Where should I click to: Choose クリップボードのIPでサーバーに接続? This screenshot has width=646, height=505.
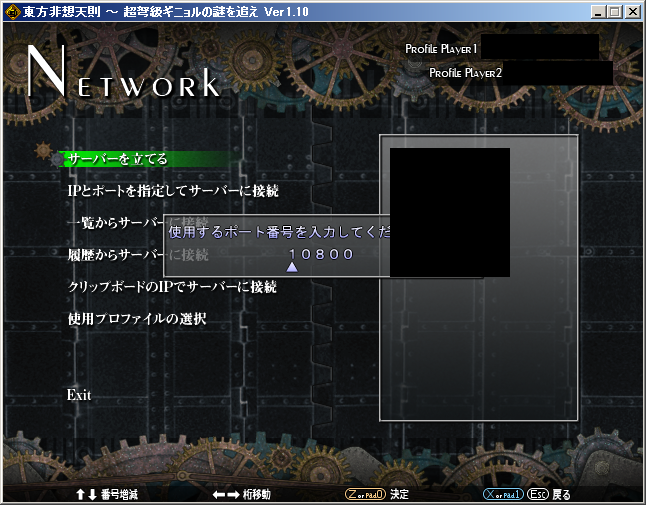(x=172, y=287)
